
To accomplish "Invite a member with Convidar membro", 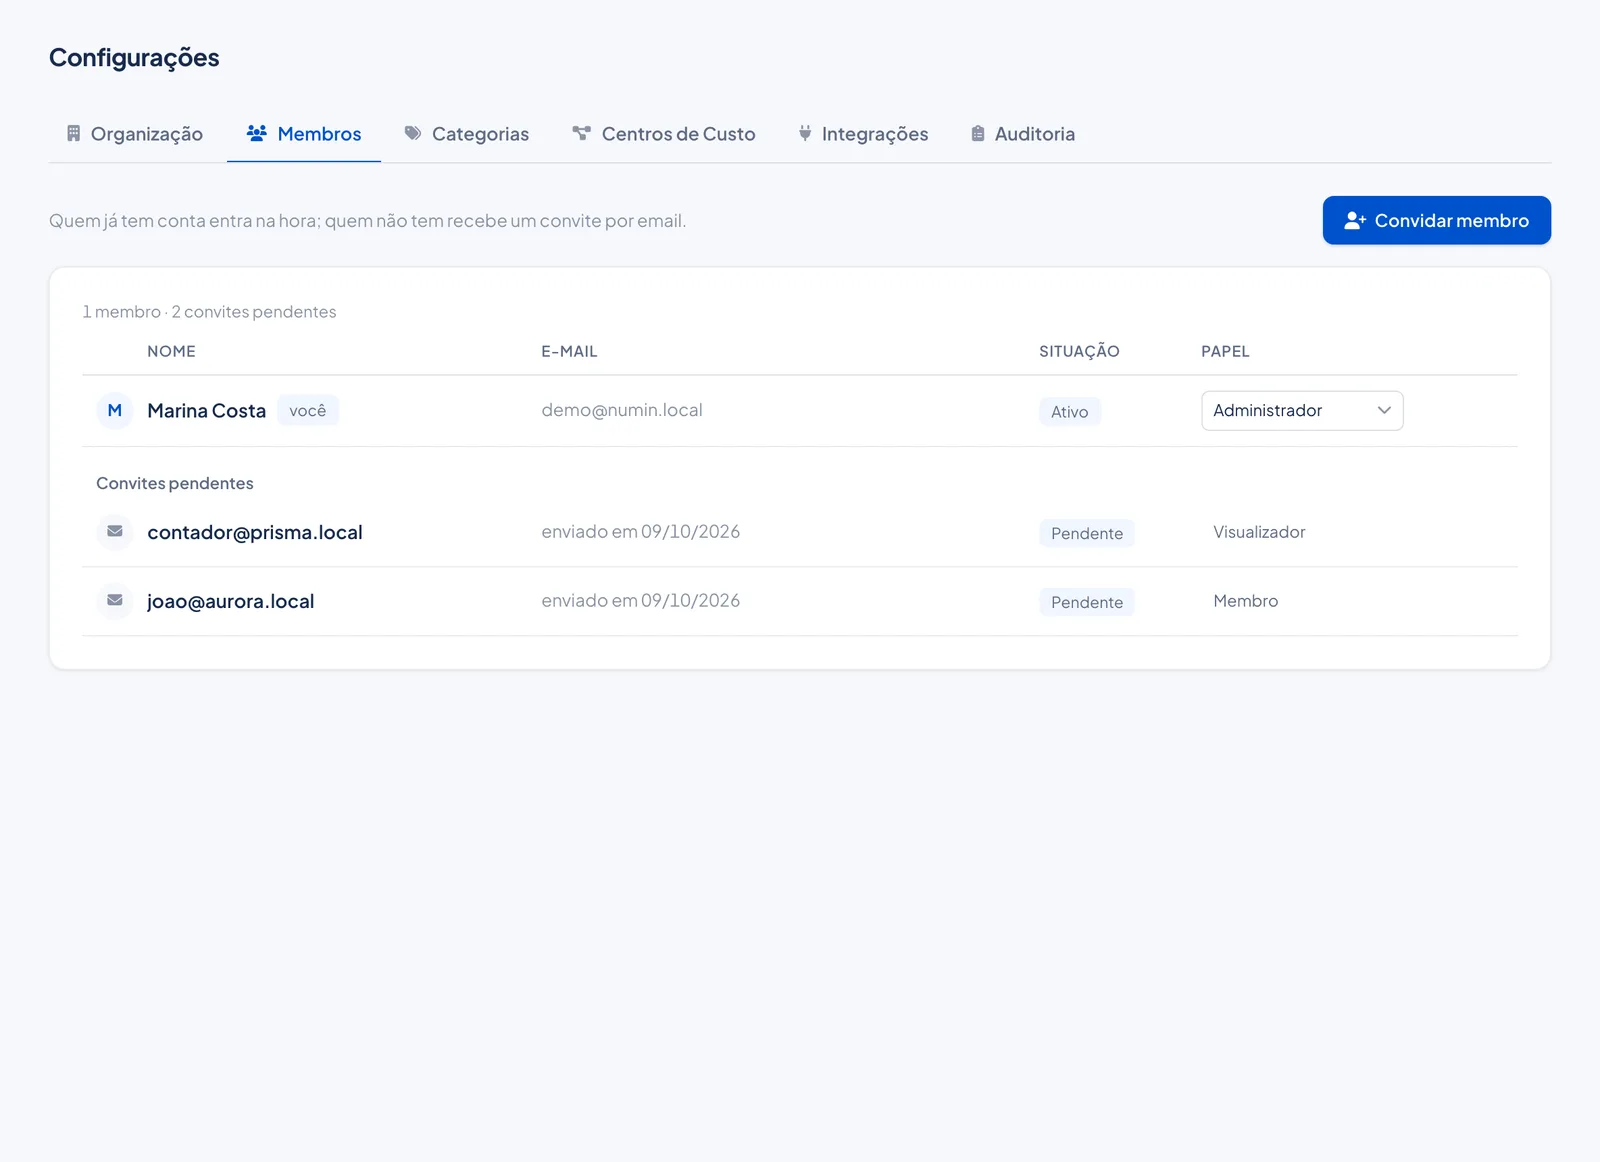I will coord(1436,220).
